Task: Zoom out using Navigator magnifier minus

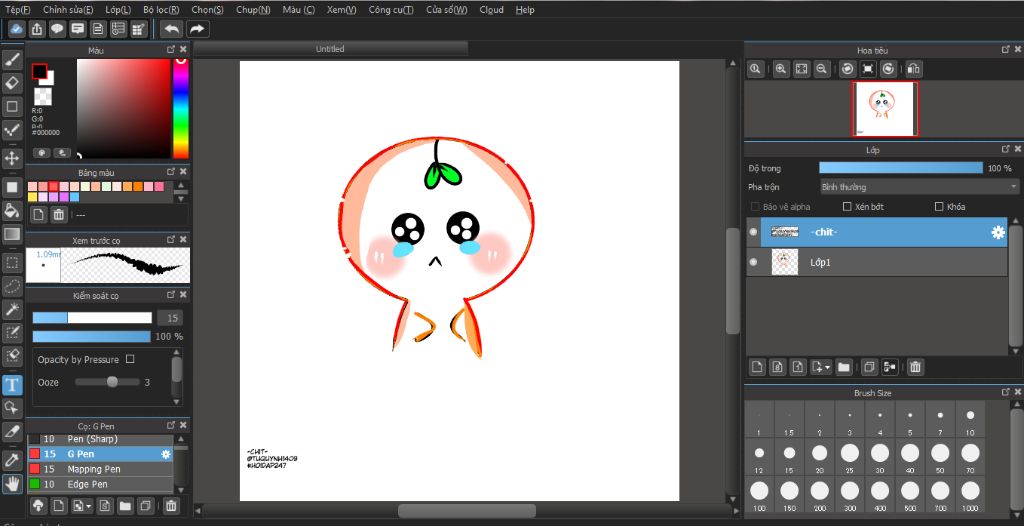Action: coord(822,69)
